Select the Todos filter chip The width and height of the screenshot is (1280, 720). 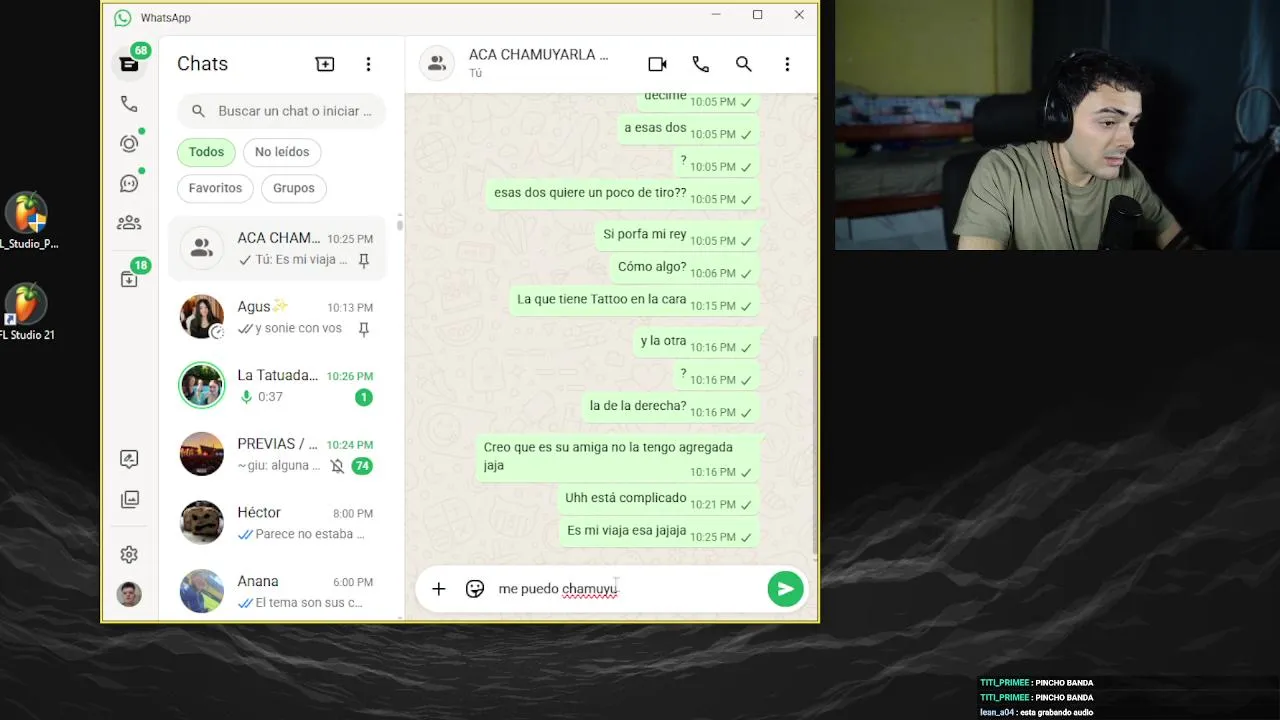point(206,152)
